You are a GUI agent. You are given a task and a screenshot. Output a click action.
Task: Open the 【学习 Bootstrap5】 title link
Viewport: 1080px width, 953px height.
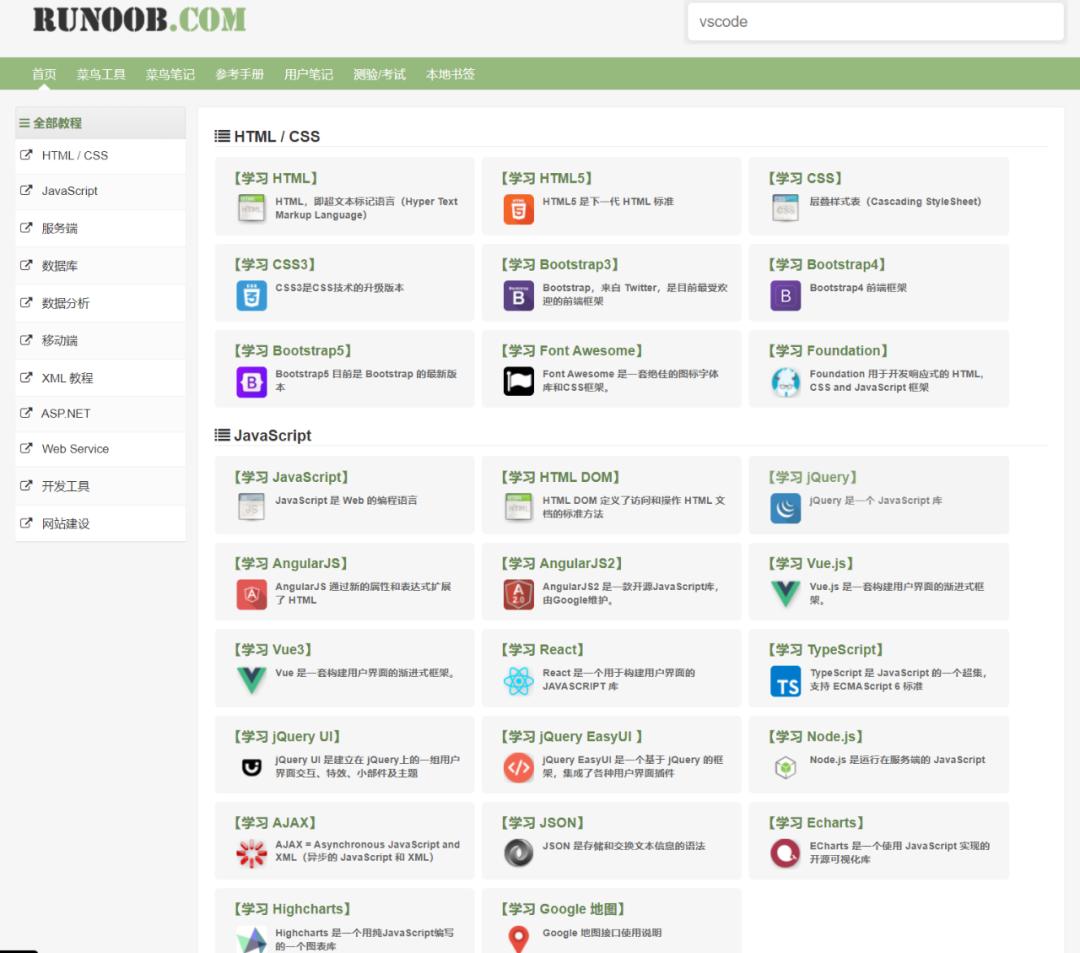point(293,350)
